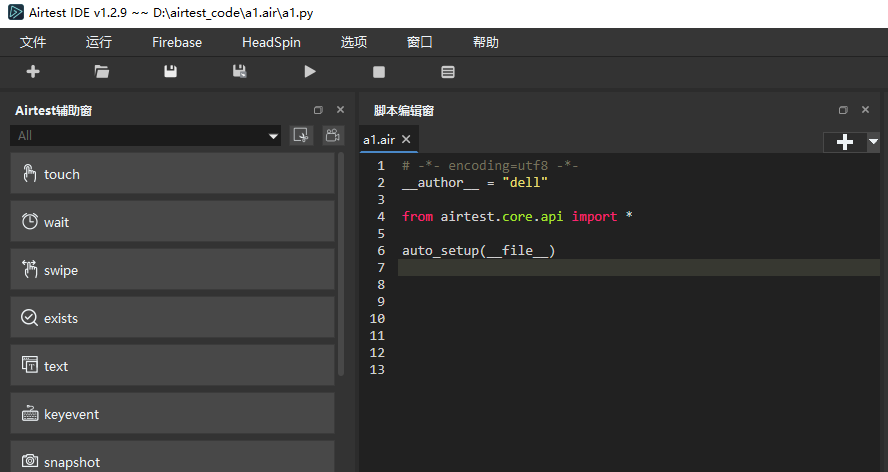Run the script with the play button

[310, 72]
